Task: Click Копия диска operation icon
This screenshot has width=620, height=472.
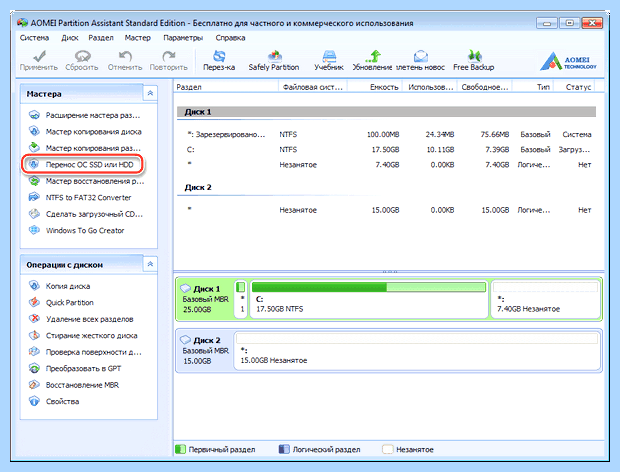Action: click(x=34, y=286)
